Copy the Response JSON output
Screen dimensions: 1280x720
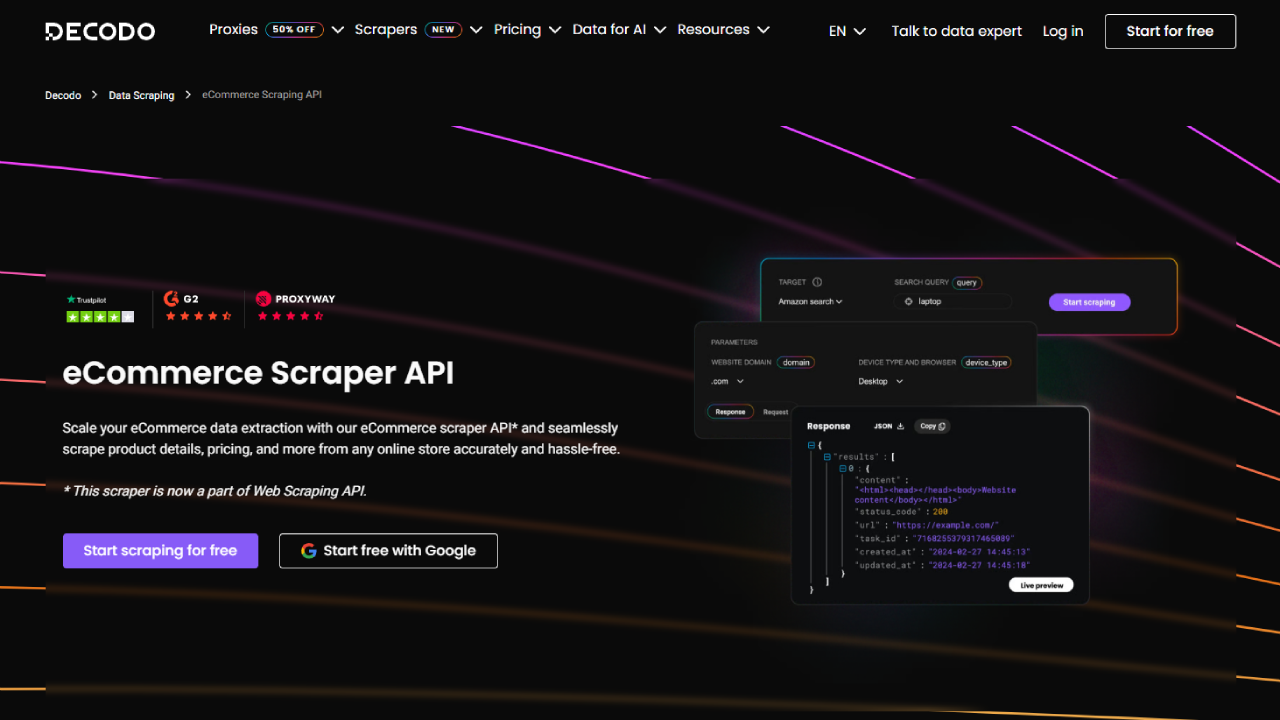coord(931,425)
